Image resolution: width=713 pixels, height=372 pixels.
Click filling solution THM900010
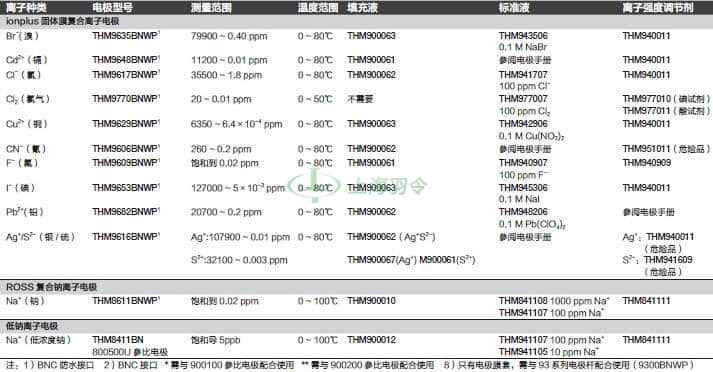[x=372, y=301]
